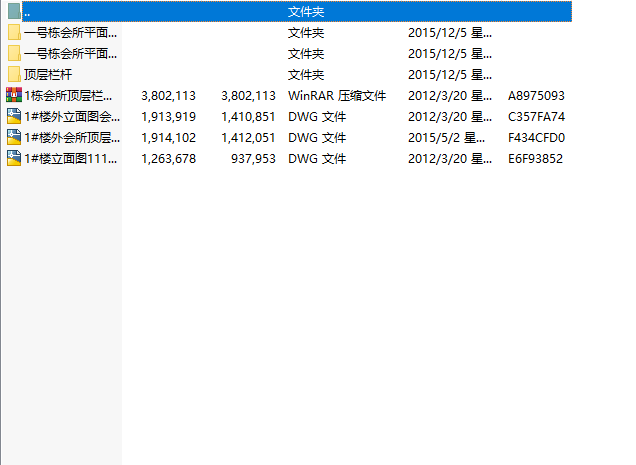Screen dimensions: 636x465
Task: Click the 2015/5/2 modified date
Action: point(446,138)
